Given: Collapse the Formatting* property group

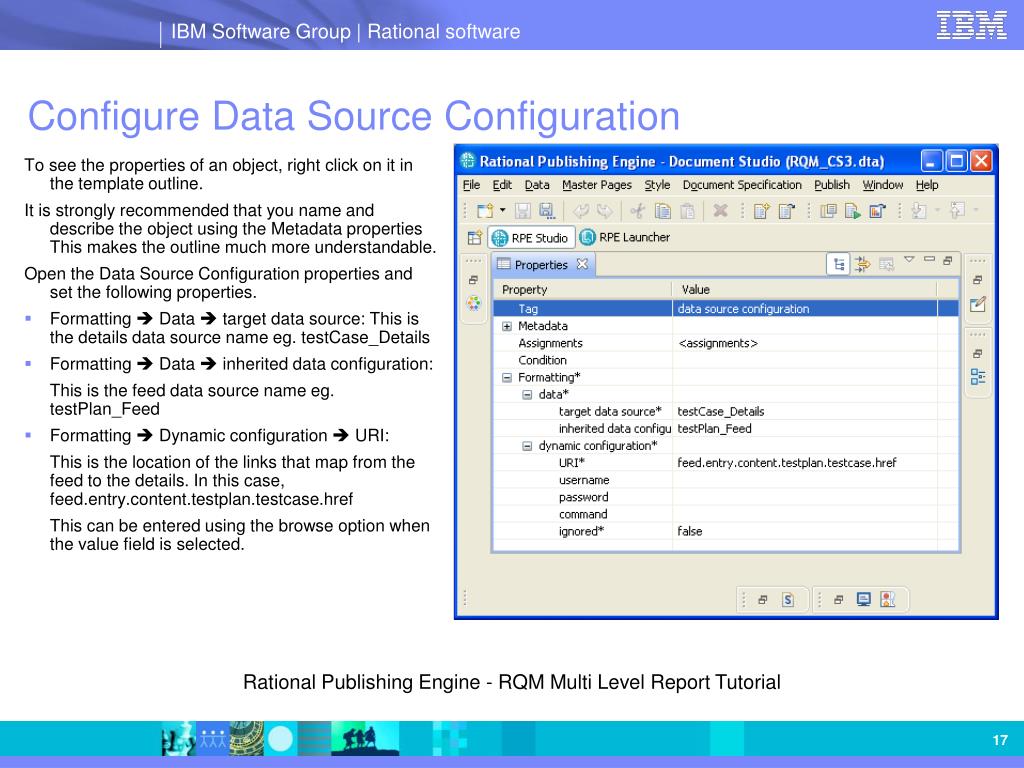Looking at the screenshot, I should coord(507,377).
